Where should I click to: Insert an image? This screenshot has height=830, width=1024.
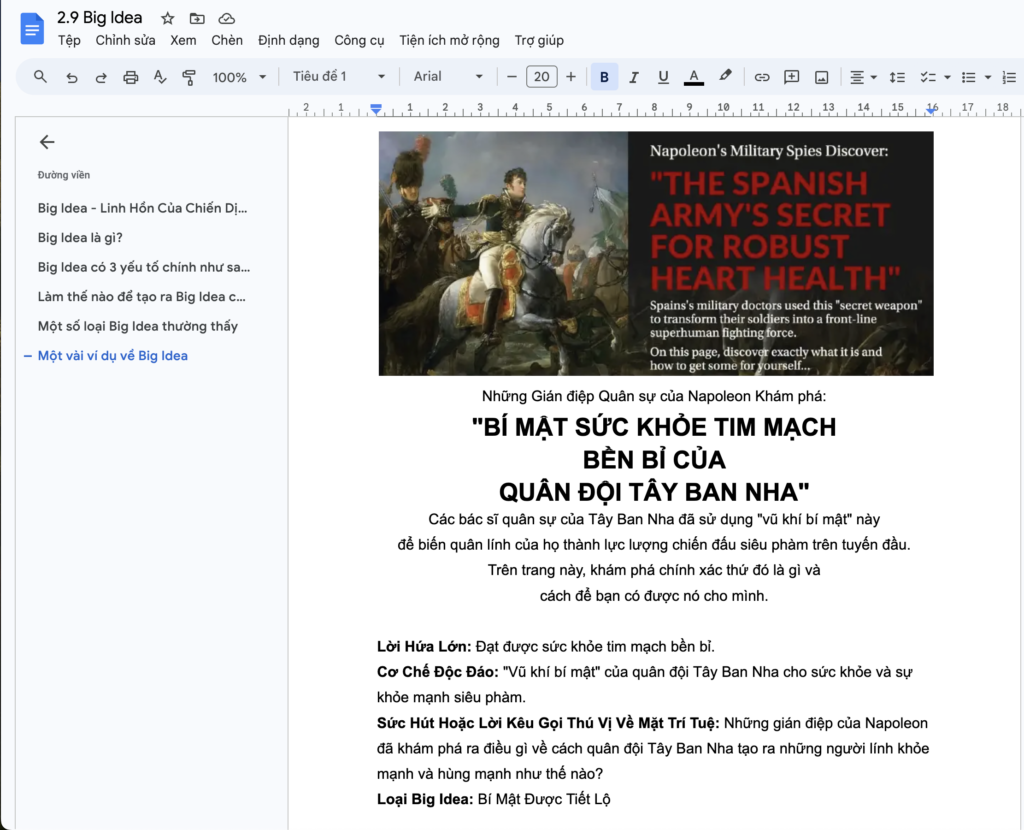point(822,77)
